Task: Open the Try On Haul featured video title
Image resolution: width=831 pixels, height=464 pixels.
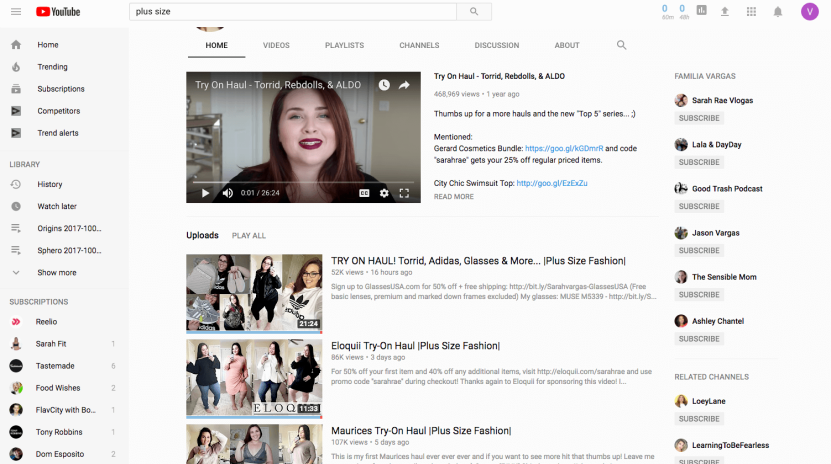Action: click(x=499, y=76)
